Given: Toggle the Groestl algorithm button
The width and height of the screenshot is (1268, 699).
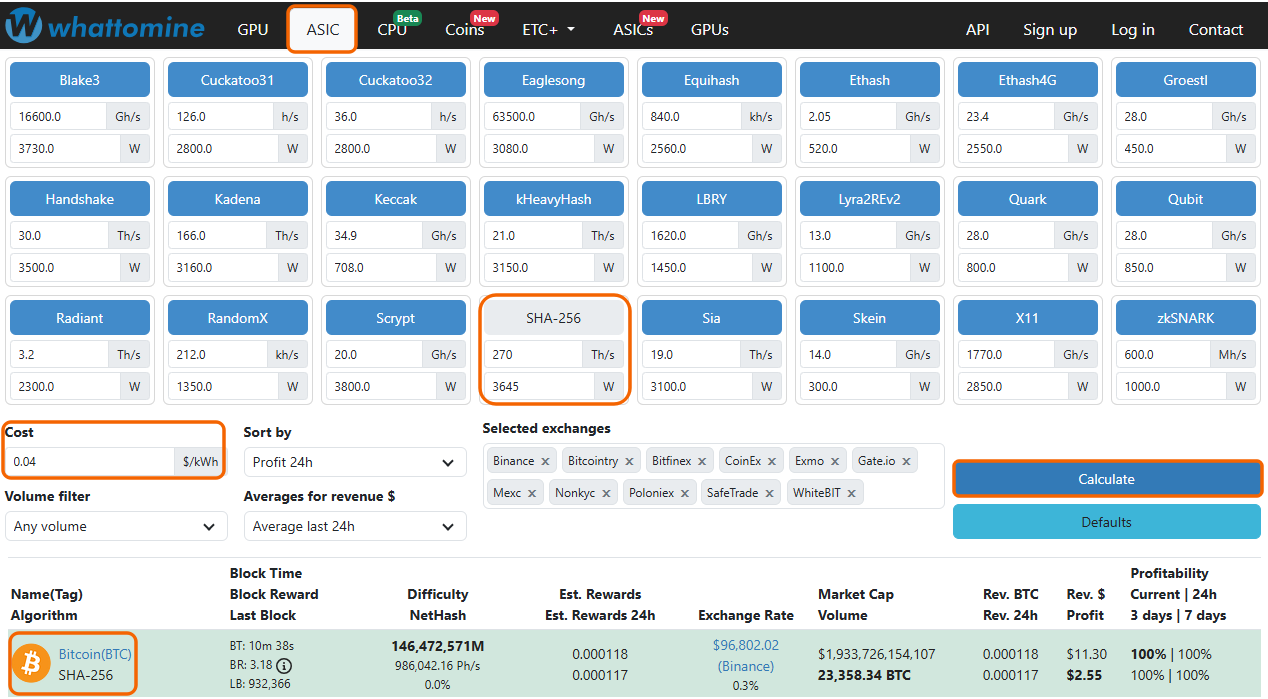Looking at the screenshot, I should click(1185, 80).
